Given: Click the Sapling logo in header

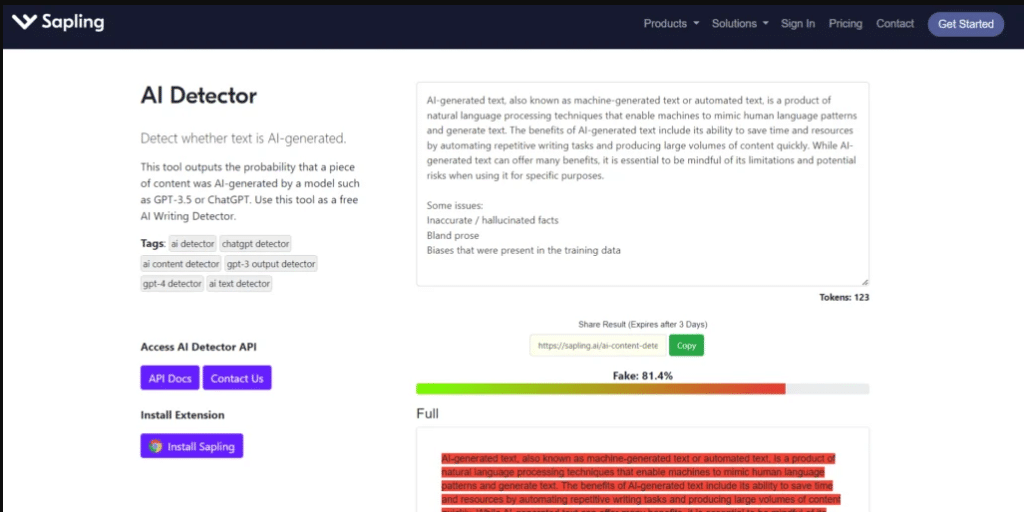Looking at the screenshot, I should [58, 23].
